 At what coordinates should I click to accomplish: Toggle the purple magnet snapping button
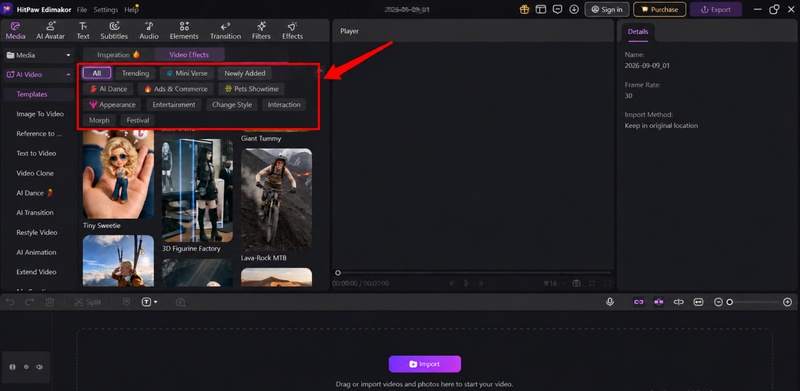point(659,302)
